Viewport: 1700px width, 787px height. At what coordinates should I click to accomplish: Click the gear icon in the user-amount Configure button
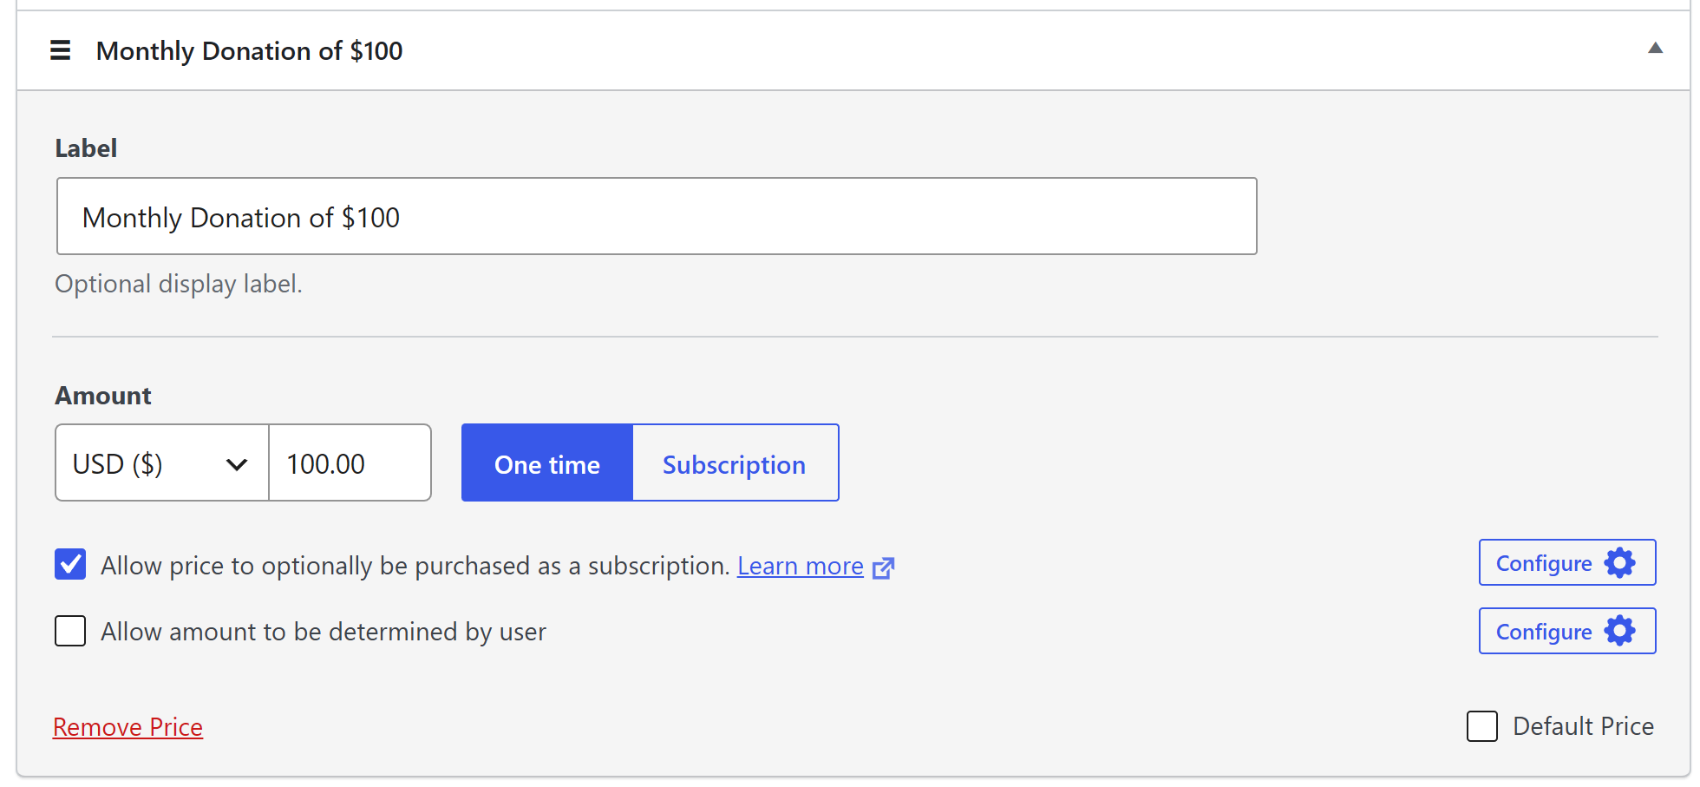[1620, 631]
